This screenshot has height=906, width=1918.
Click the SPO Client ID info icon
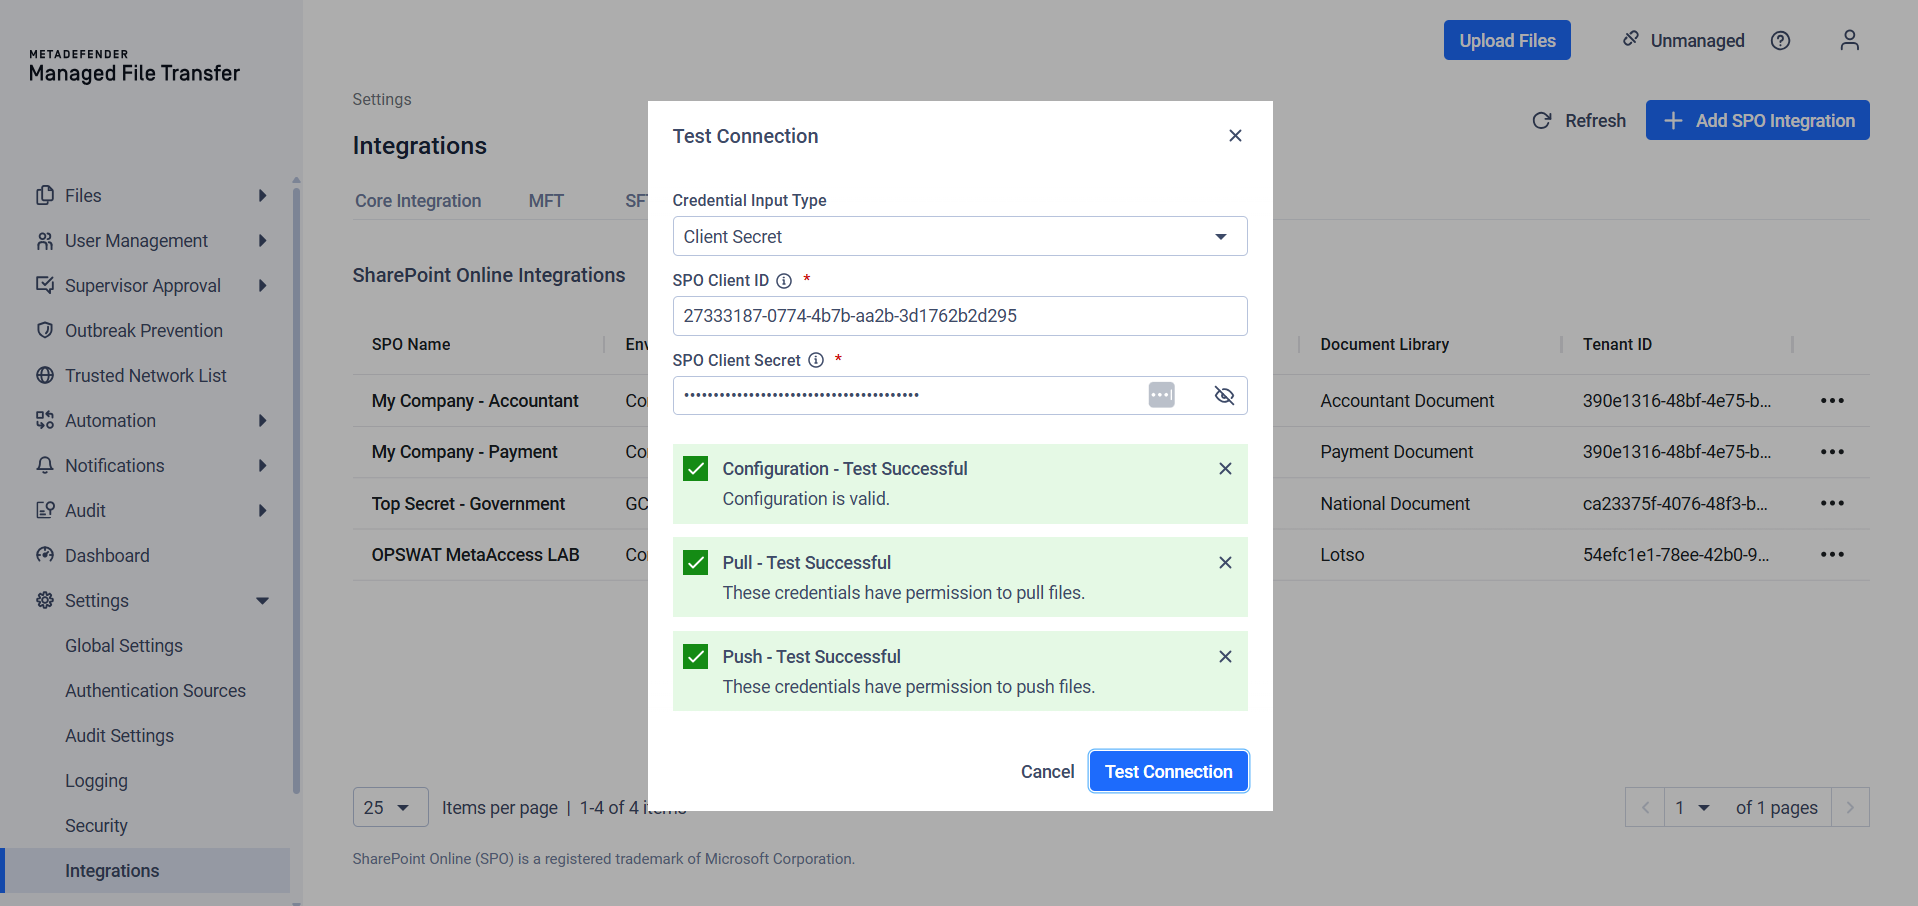[x=784, y=281]
